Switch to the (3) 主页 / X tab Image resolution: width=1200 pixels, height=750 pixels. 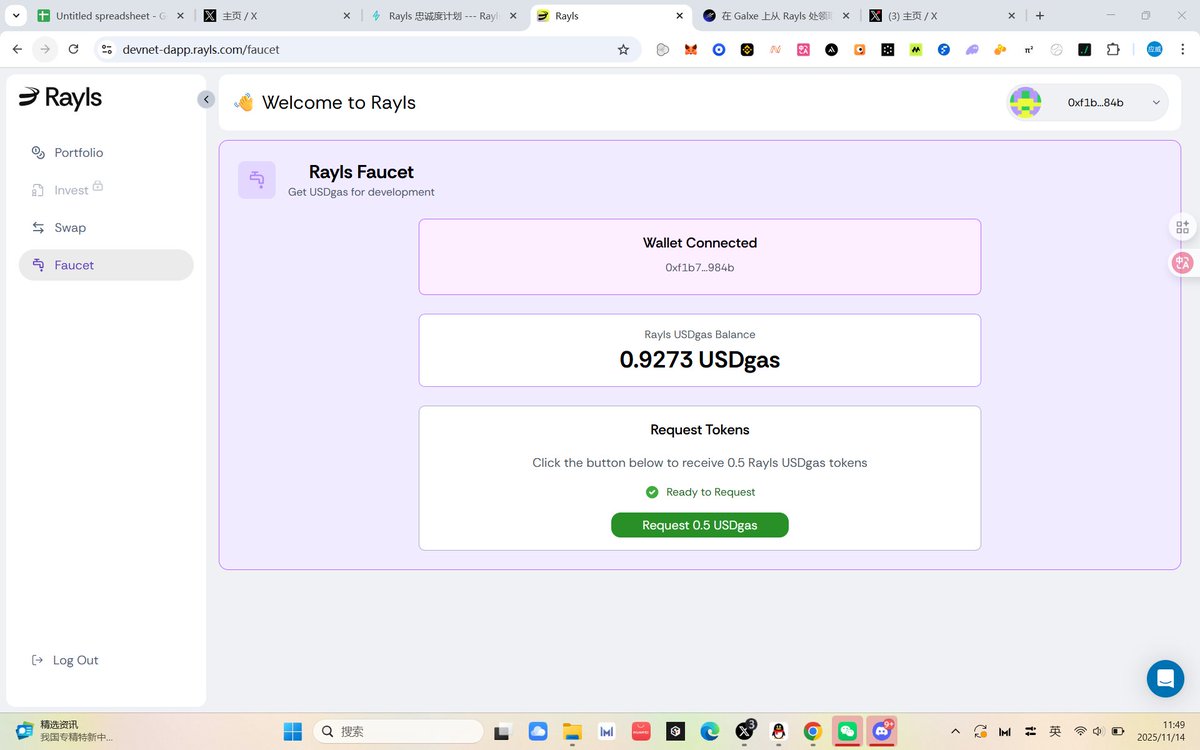coord(942,16)
